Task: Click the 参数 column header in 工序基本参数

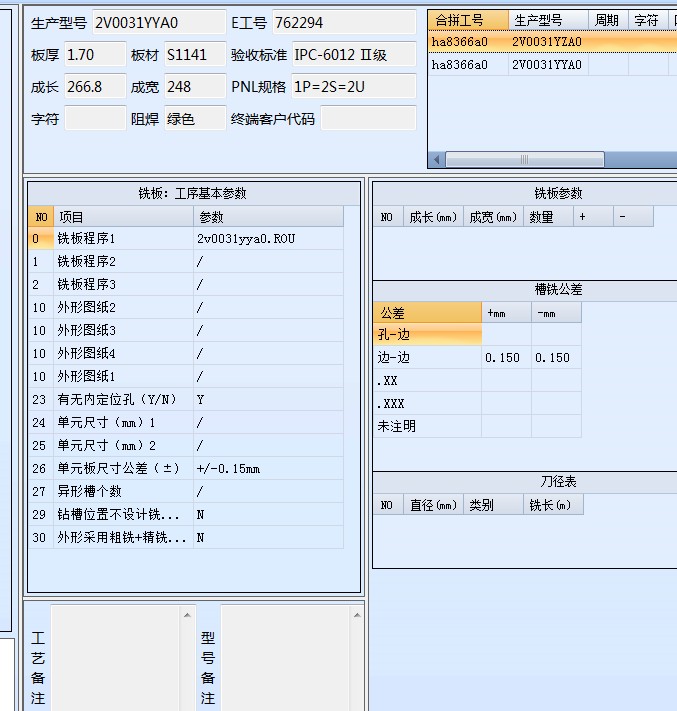Action: [x=268, y=217]
